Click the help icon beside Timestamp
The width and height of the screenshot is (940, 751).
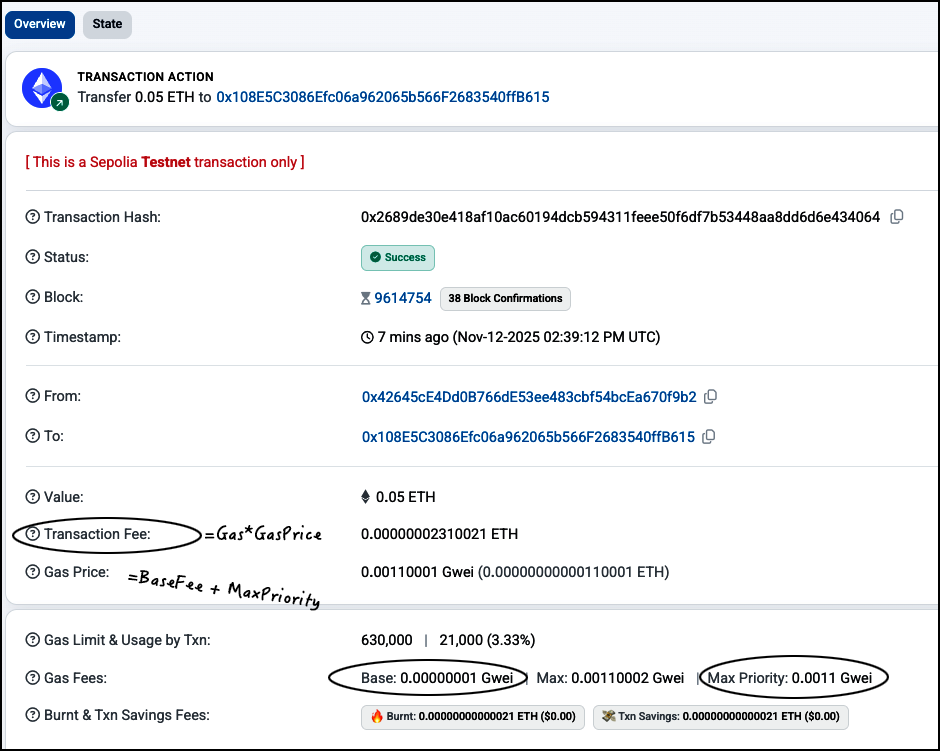coord(33,337)
